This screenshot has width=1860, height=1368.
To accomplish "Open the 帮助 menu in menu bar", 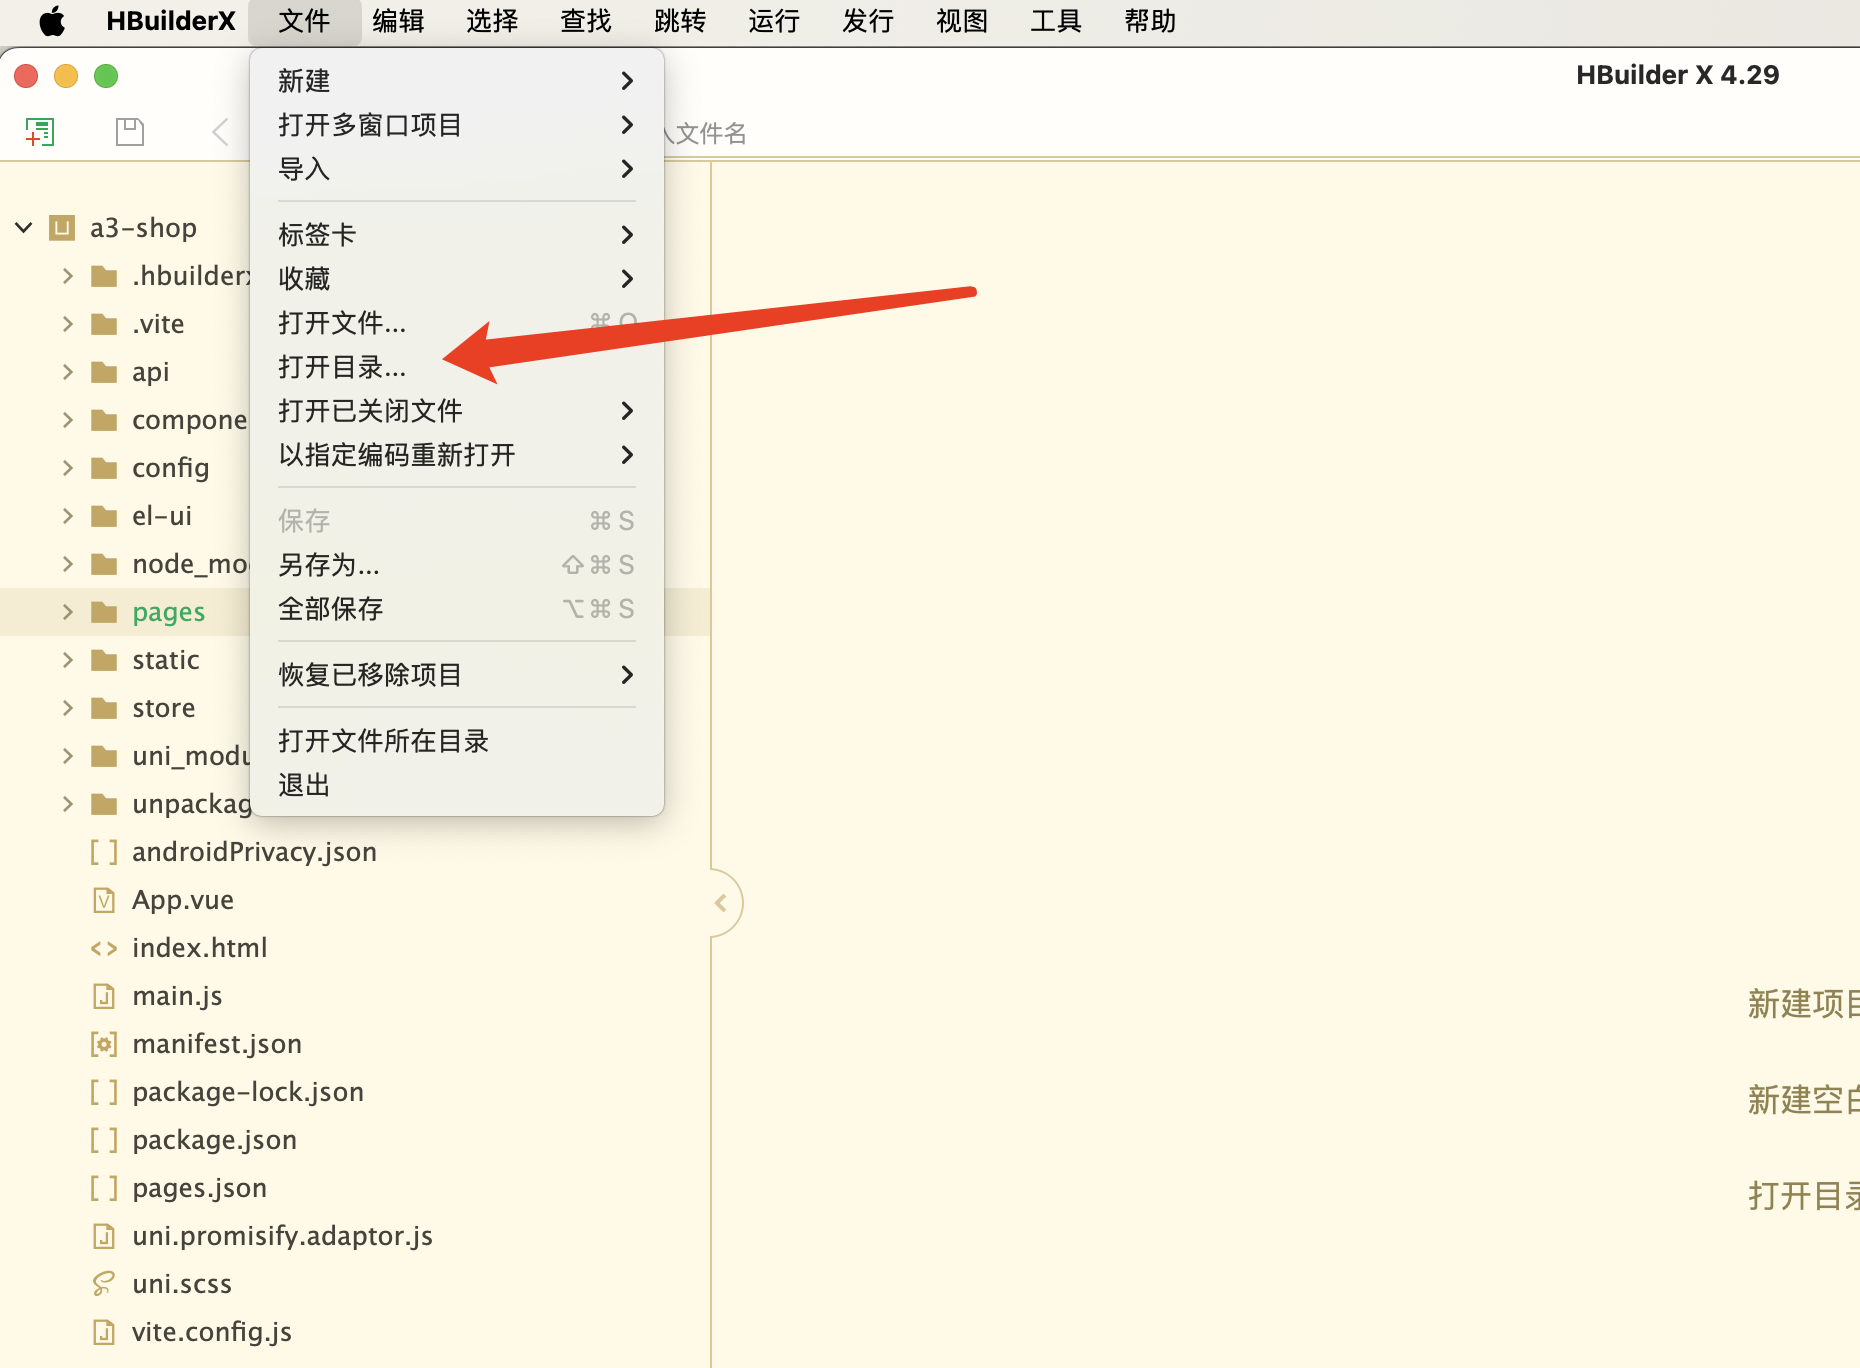I will click(x=1150, y=21).
